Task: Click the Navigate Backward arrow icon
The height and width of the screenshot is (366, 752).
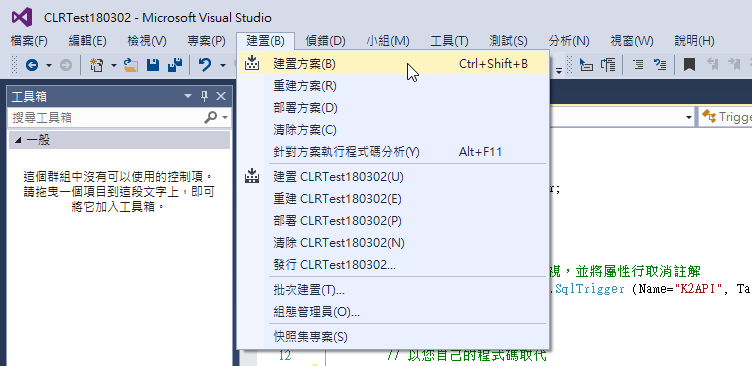Action: click(32, 64)
